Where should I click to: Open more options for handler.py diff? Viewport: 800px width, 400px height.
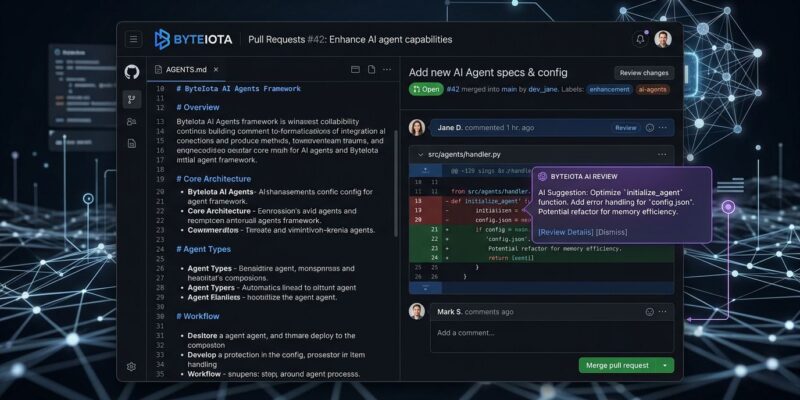click(x=662, y=154)
